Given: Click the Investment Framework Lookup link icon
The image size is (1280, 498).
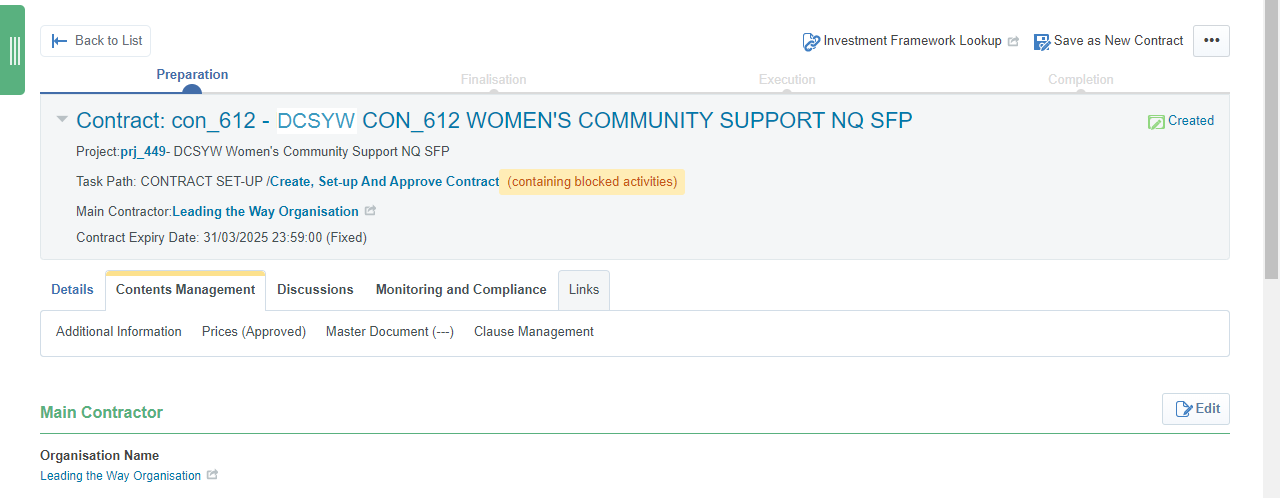Looking at the screenshot, I should coord(811,42).
